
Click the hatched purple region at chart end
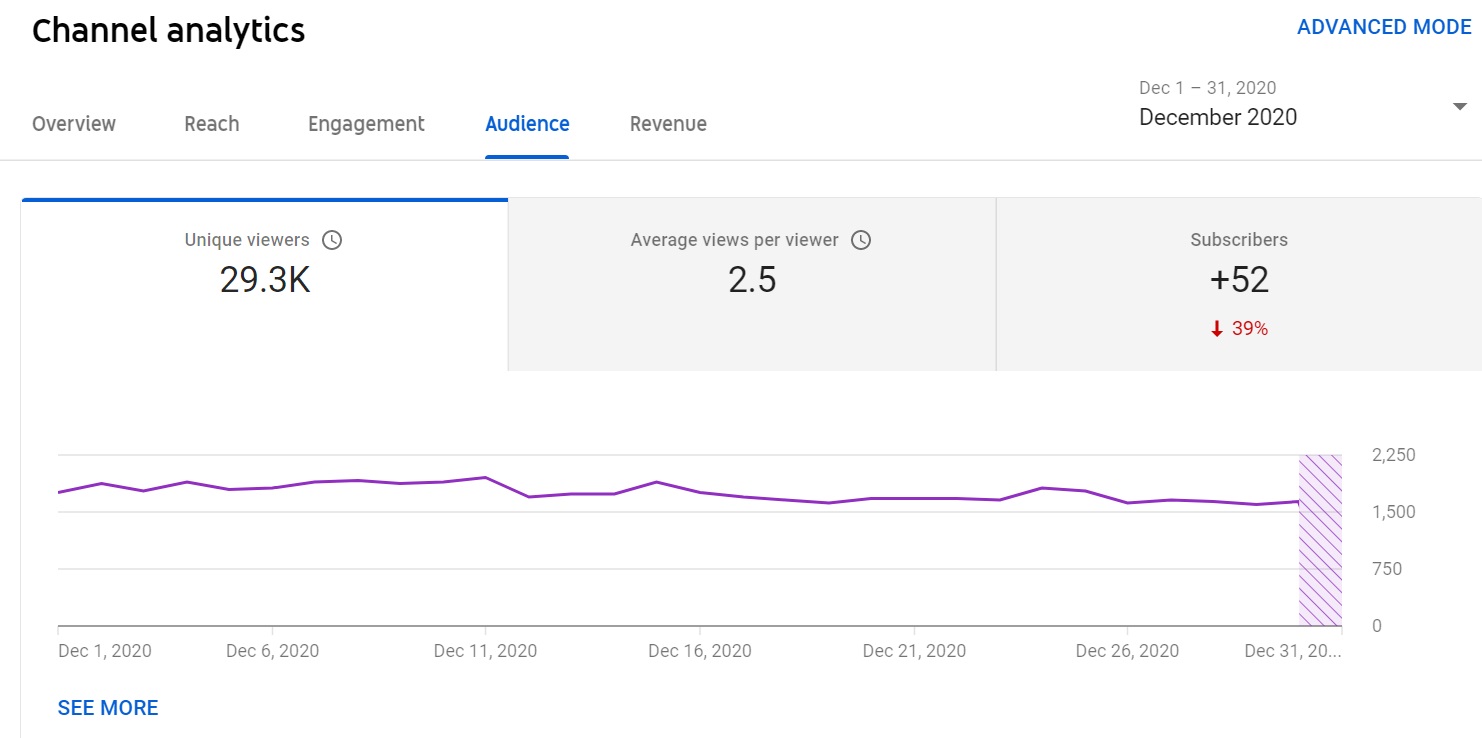click(x=1320, y=540)
